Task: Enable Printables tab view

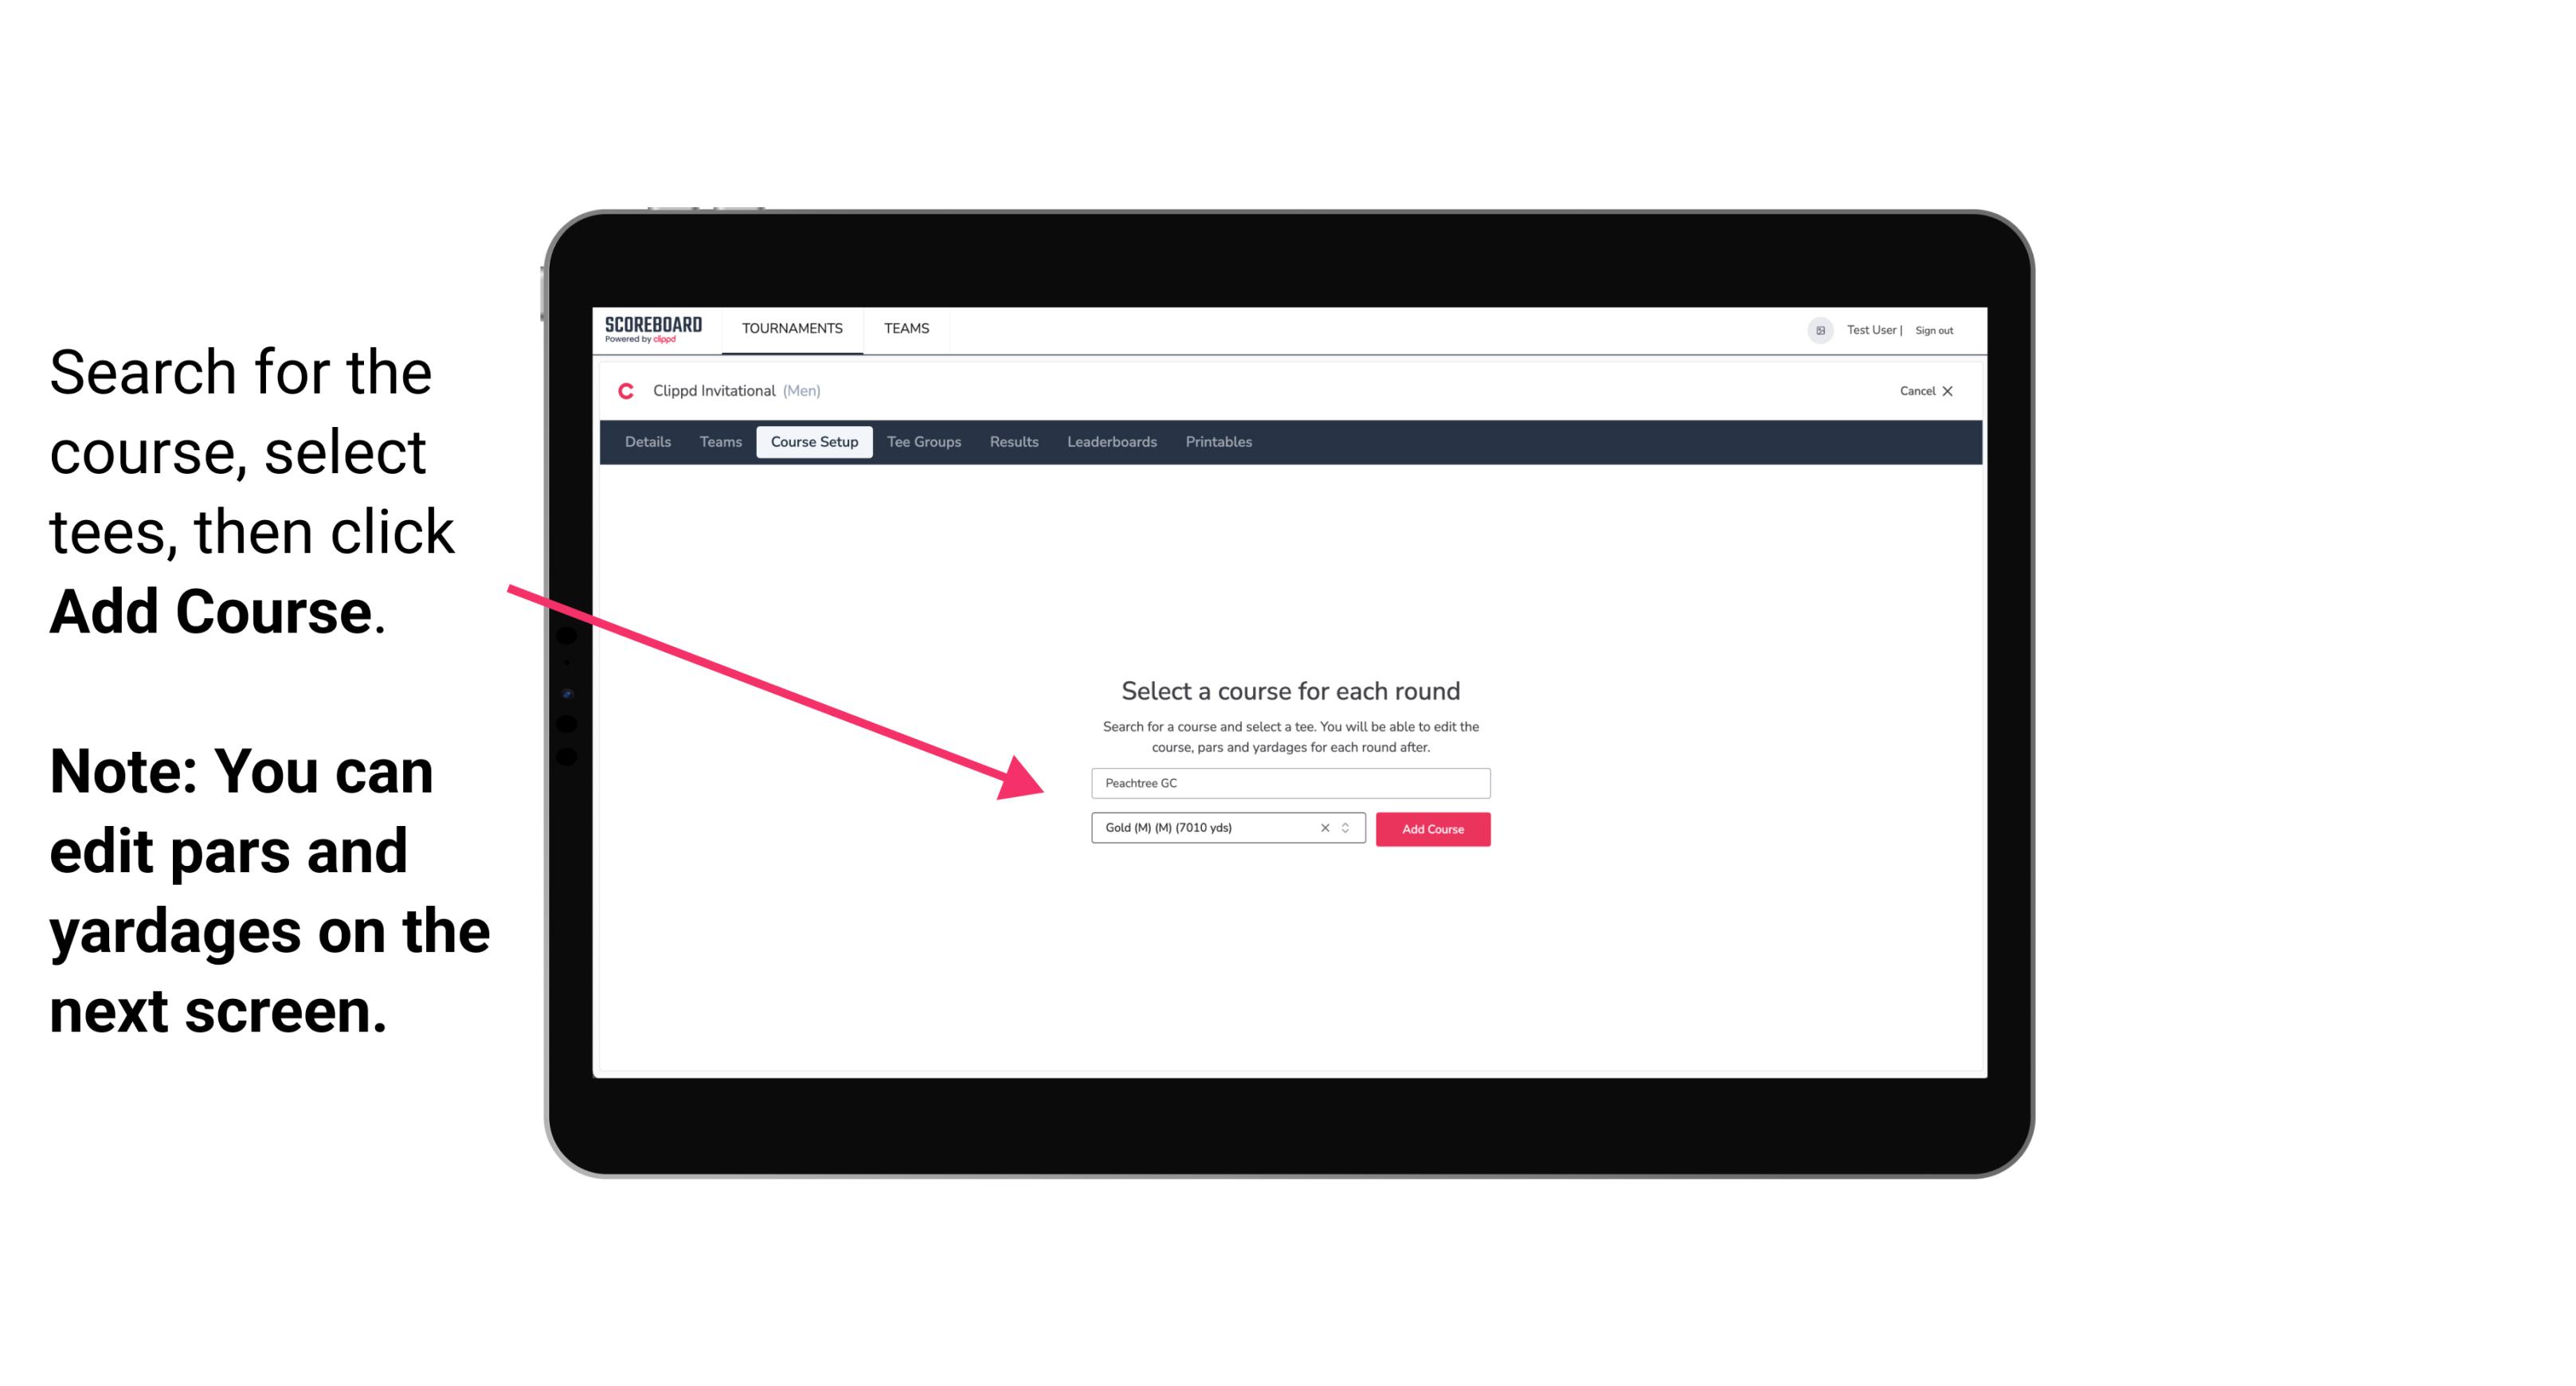Action: point(1219,442)
